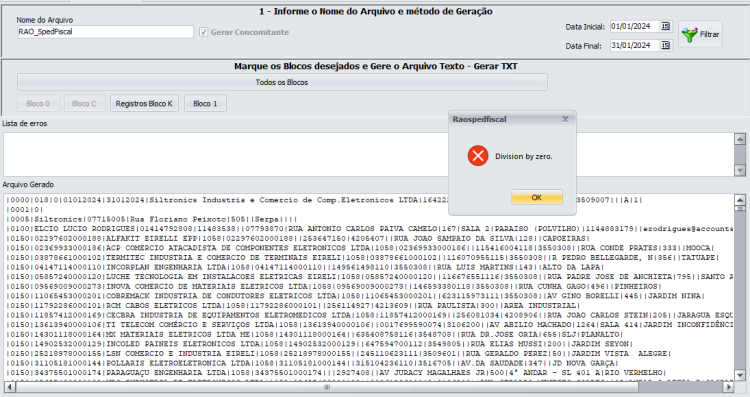Screen dimensions: 750x397
Task: Click the ELCIO LUCIO RODRIGUES line
Action: [369, 229]
